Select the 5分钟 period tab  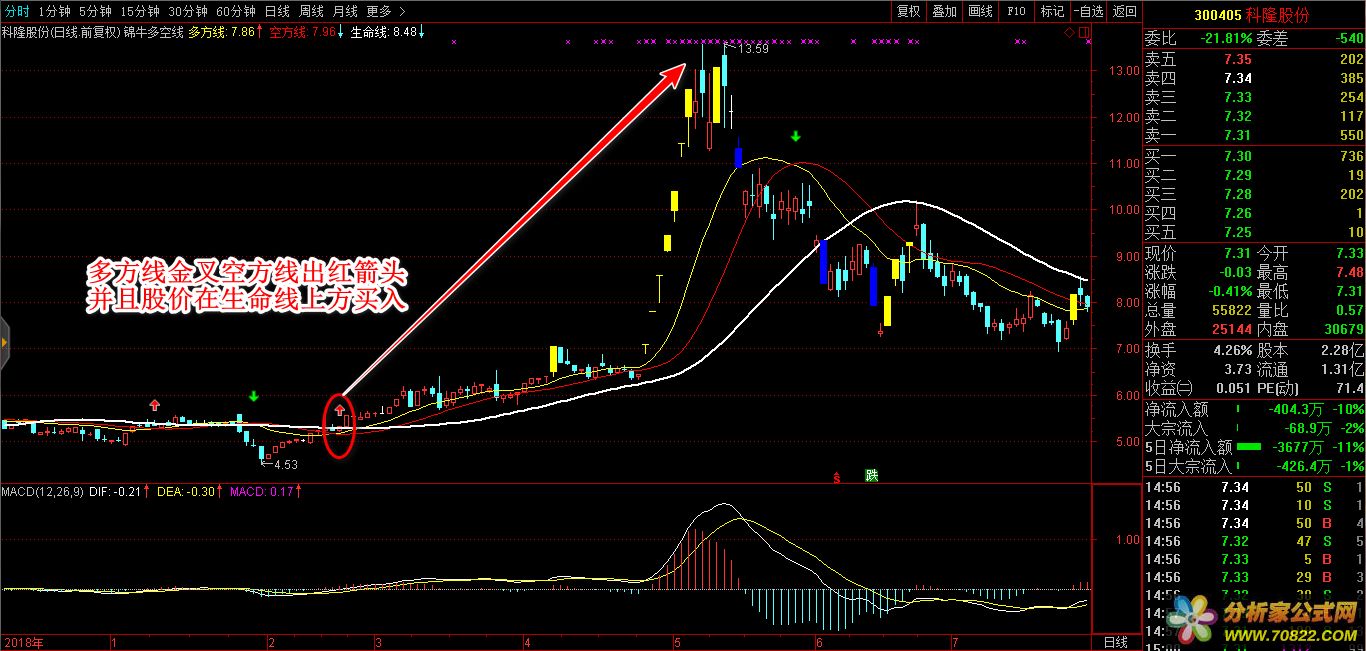95,11
